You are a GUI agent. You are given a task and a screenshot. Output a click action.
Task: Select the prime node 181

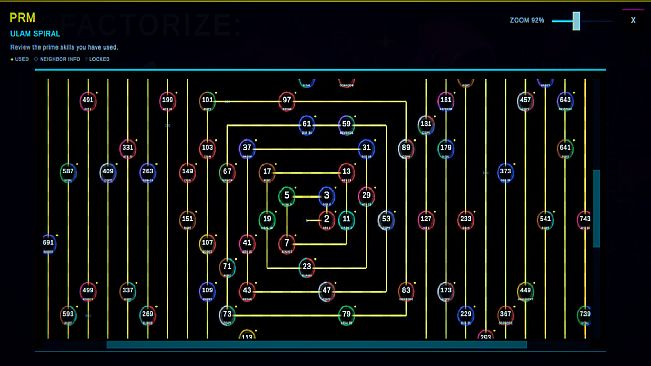click(446, 101)
